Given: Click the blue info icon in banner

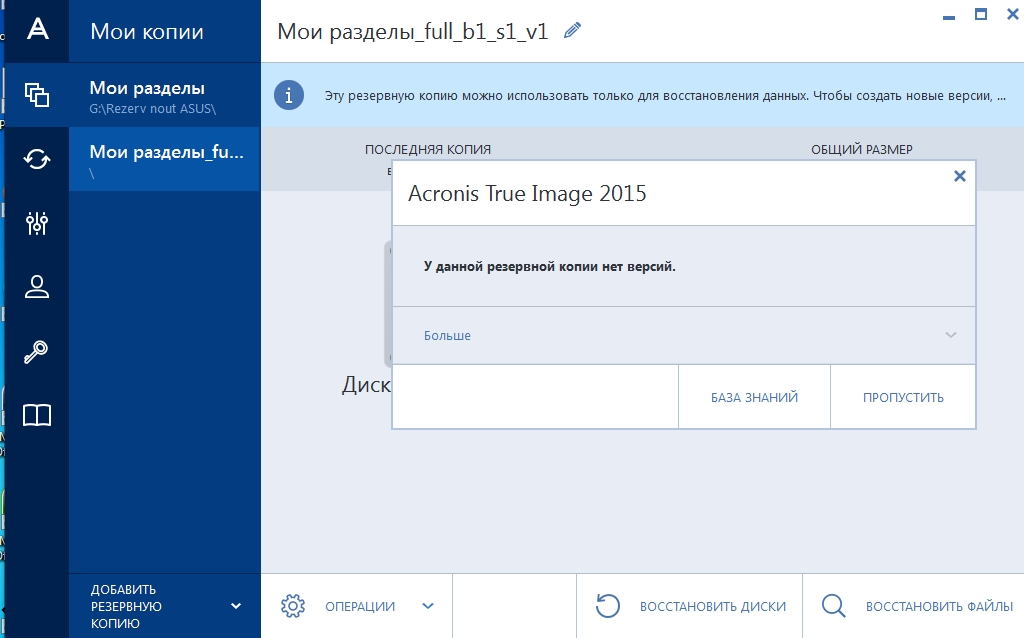Looking at the screenshot, I should click(289, 95).
